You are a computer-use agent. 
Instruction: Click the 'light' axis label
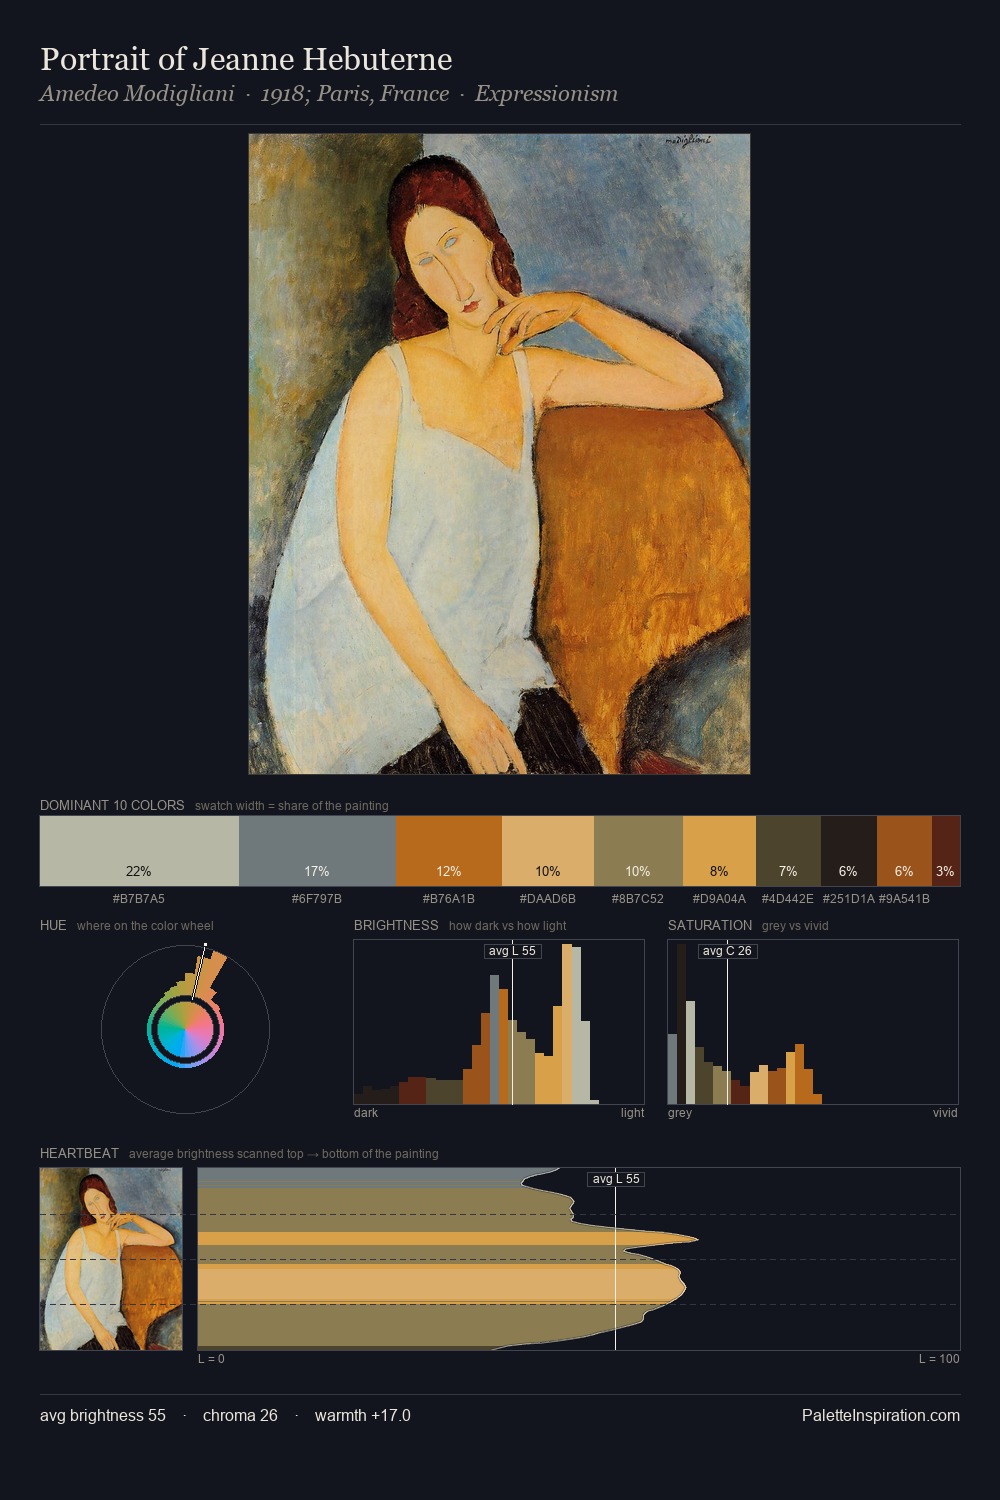point(633,1112)
